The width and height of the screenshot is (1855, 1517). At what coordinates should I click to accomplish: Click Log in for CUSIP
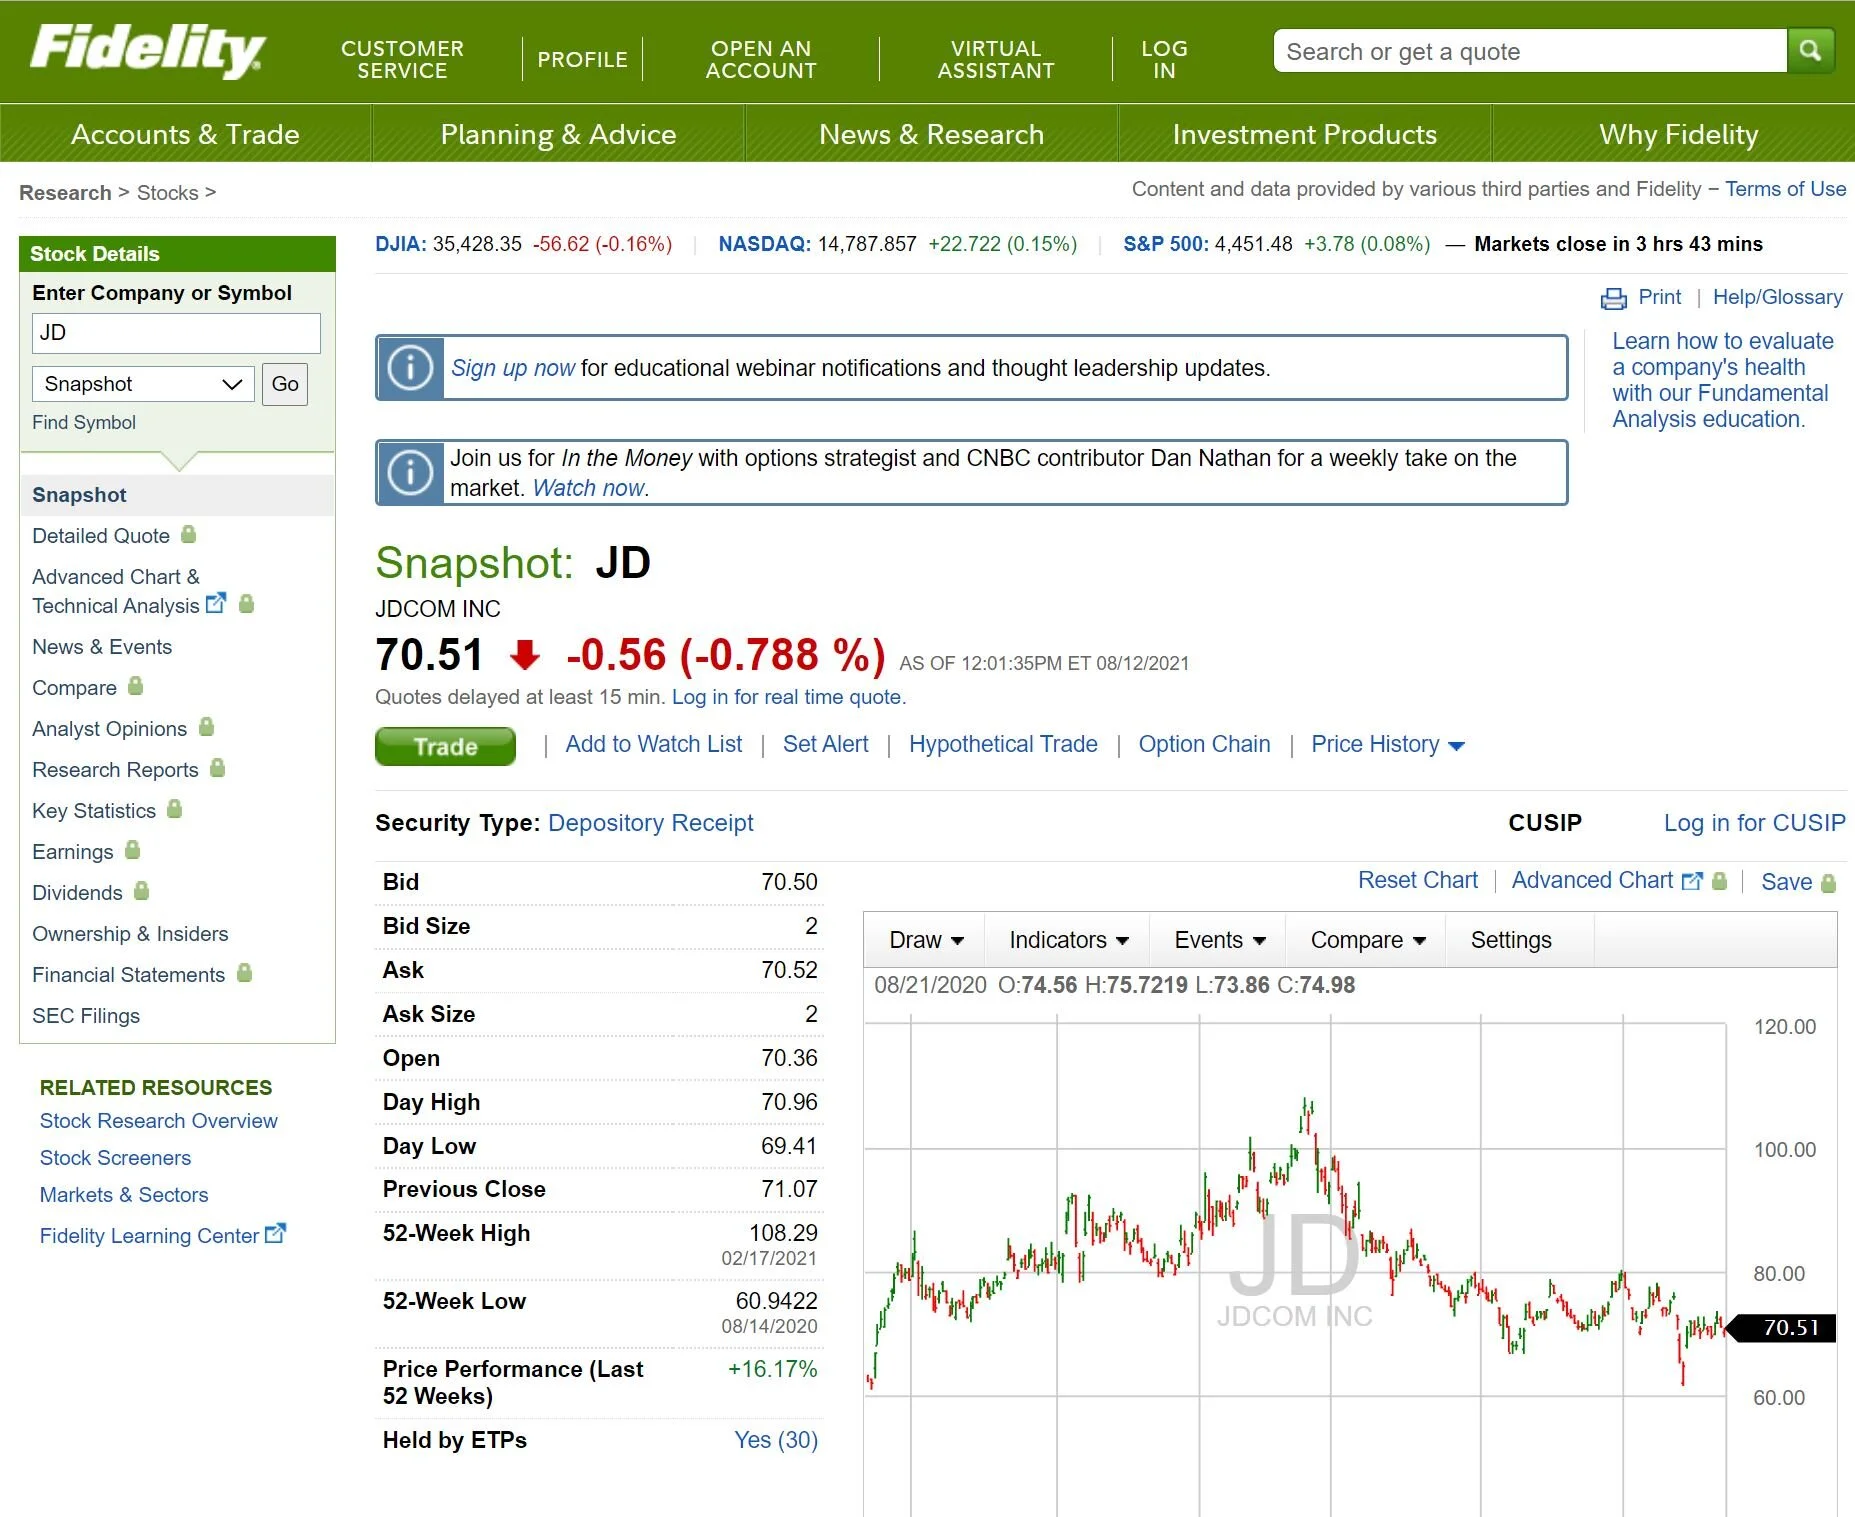pos(1754,823)
